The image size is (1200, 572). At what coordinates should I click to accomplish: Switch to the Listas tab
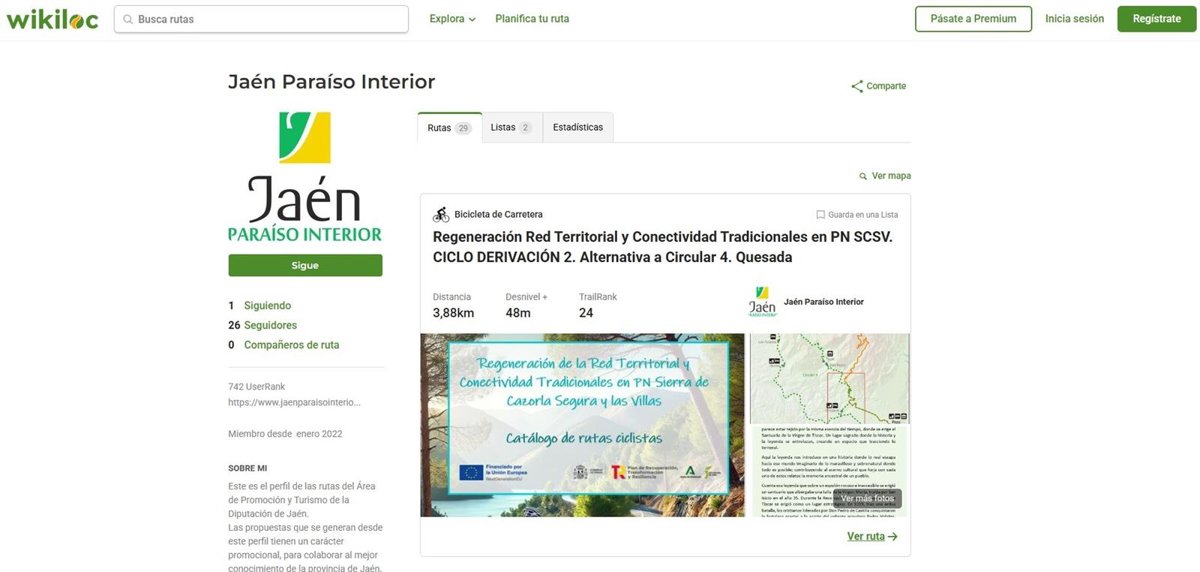[511, 128]
